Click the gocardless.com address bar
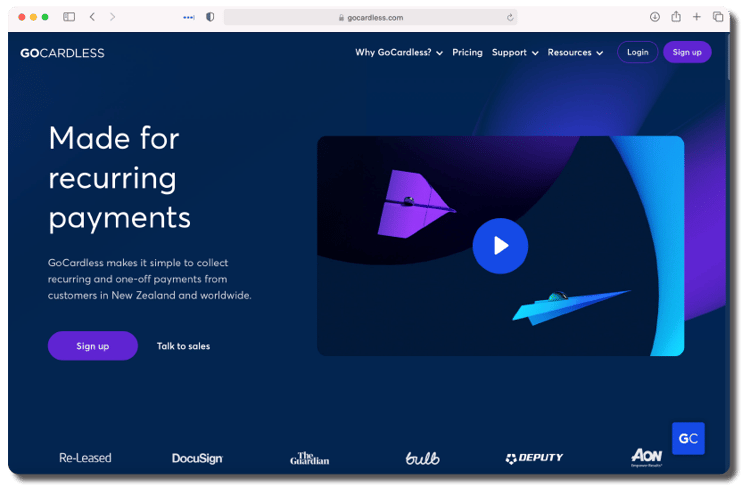The height and width of the screenshot is (487, 750). tap(370, 17)
